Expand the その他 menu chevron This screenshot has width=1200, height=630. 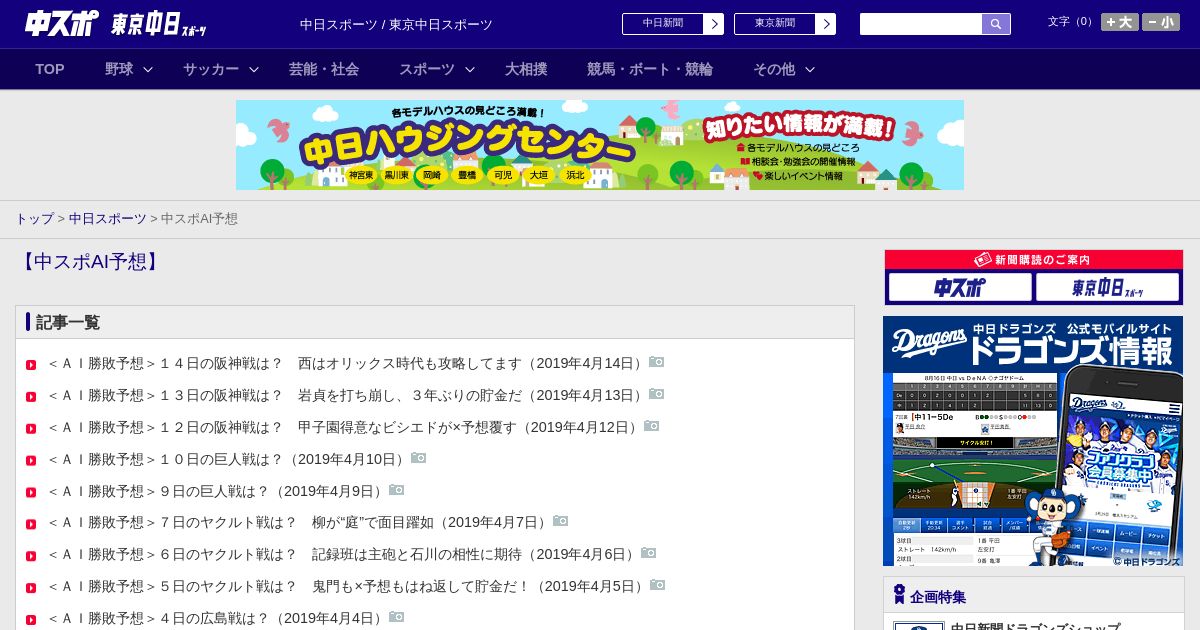[x=810, y=70]
